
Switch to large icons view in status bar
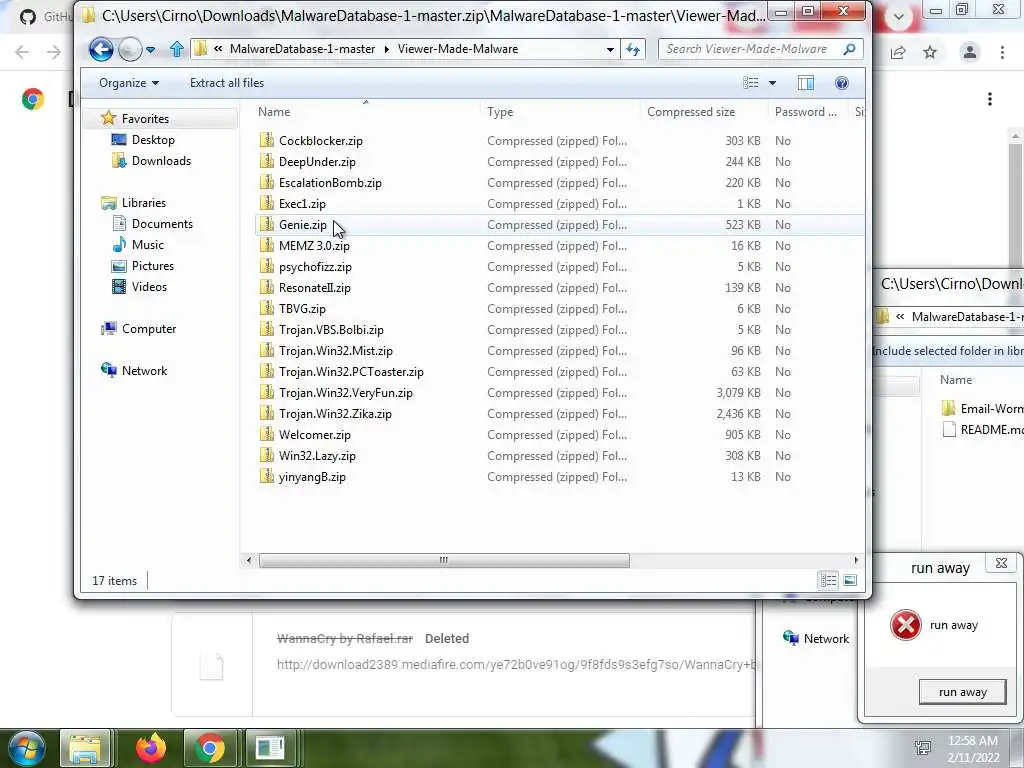click(x=850, y=580)
